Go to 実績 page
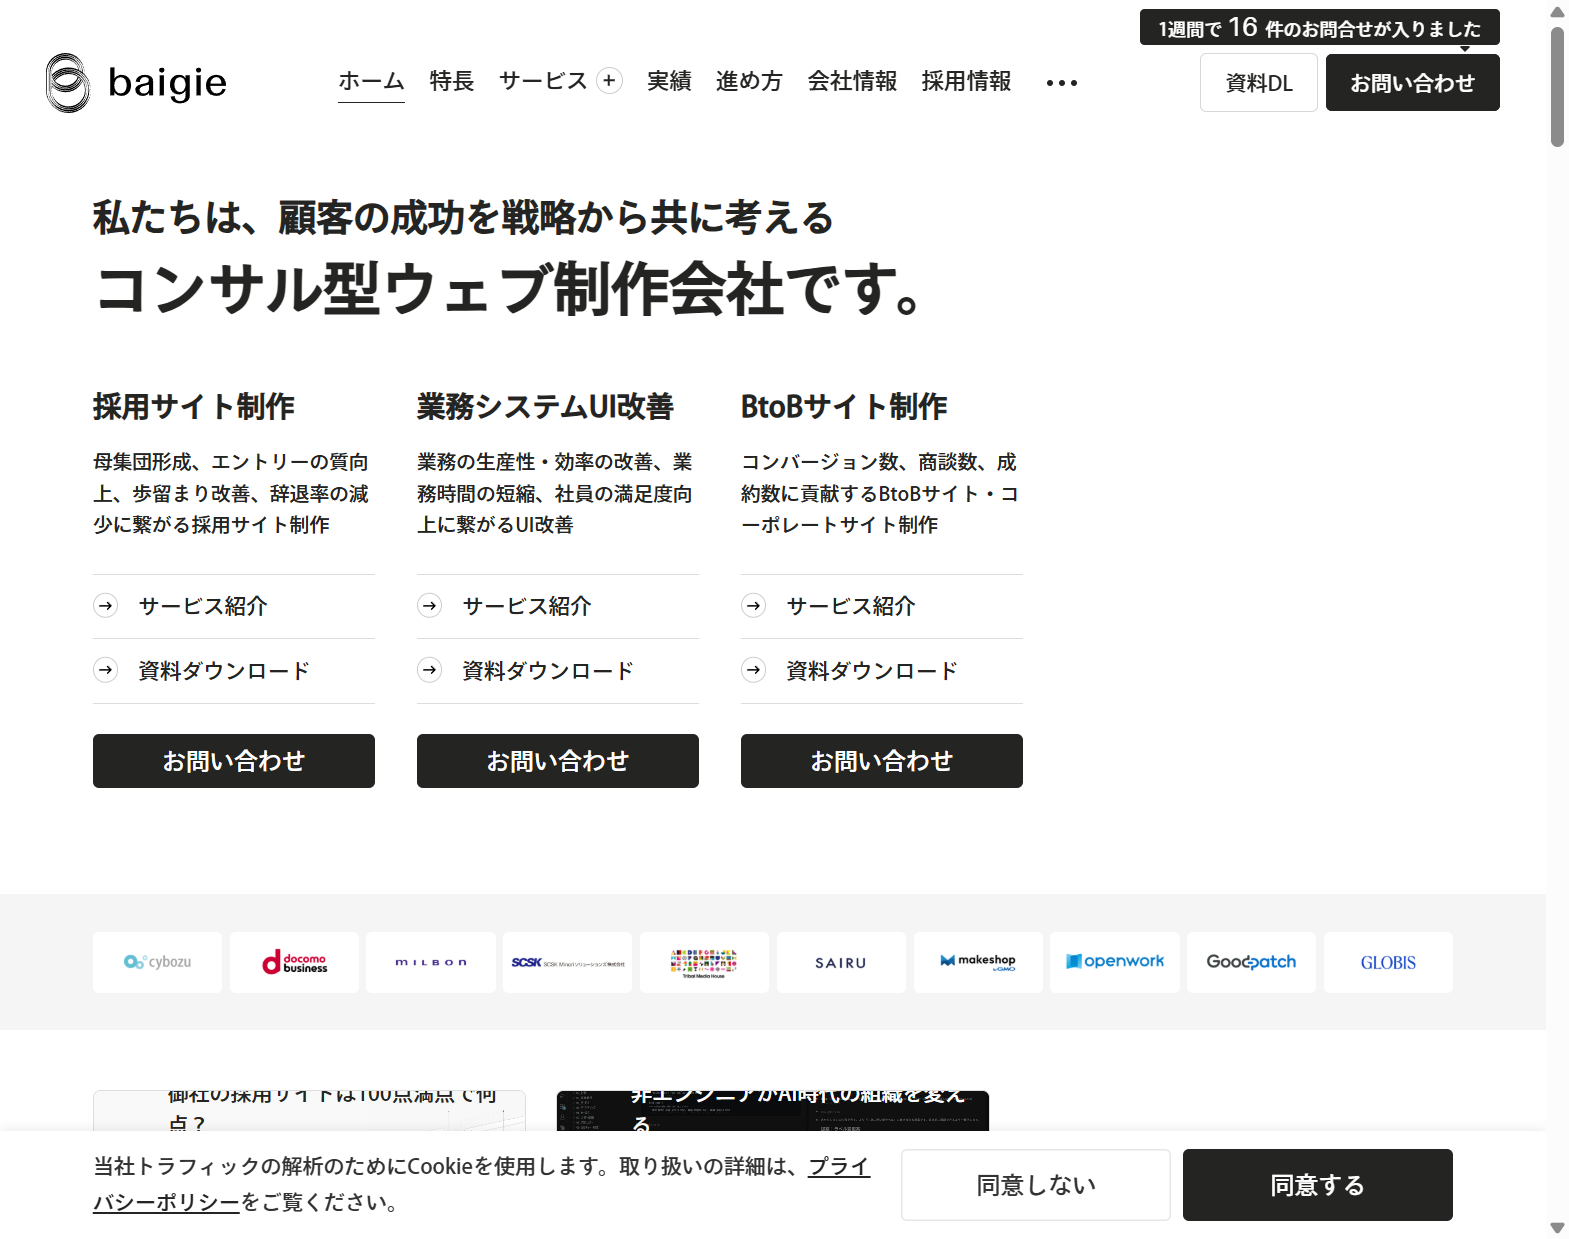The image size is (1569, 1239). coord(669,81)
